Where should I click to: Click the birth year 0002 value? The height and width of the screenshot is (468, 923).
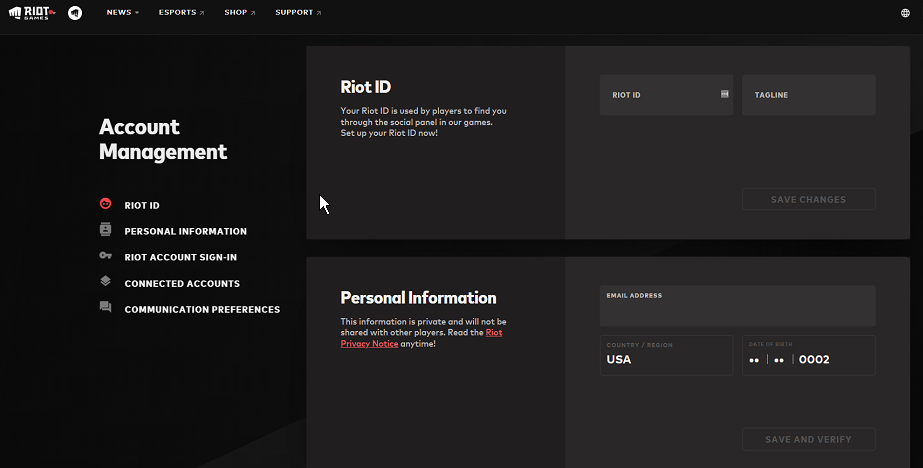tap(814, 360)
